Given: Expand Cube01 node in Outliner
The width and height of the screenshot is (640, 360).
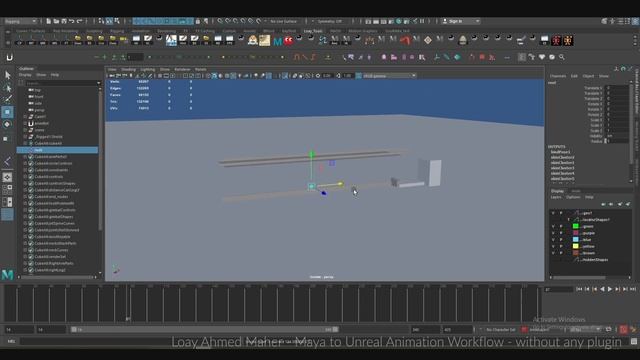Looking at the screenshot, I should click(25, 117).
